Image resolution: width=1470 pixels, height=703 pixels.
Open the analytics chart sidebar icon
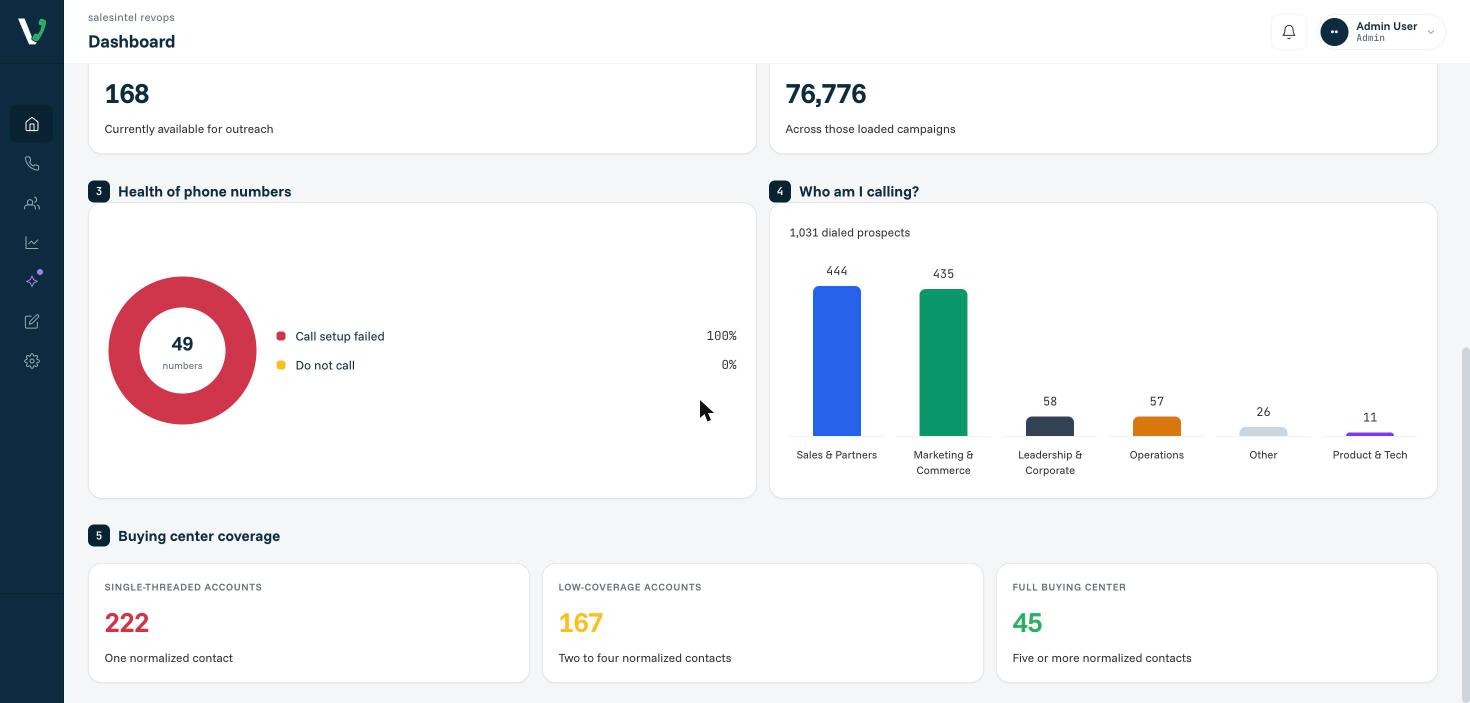(32, 243)
